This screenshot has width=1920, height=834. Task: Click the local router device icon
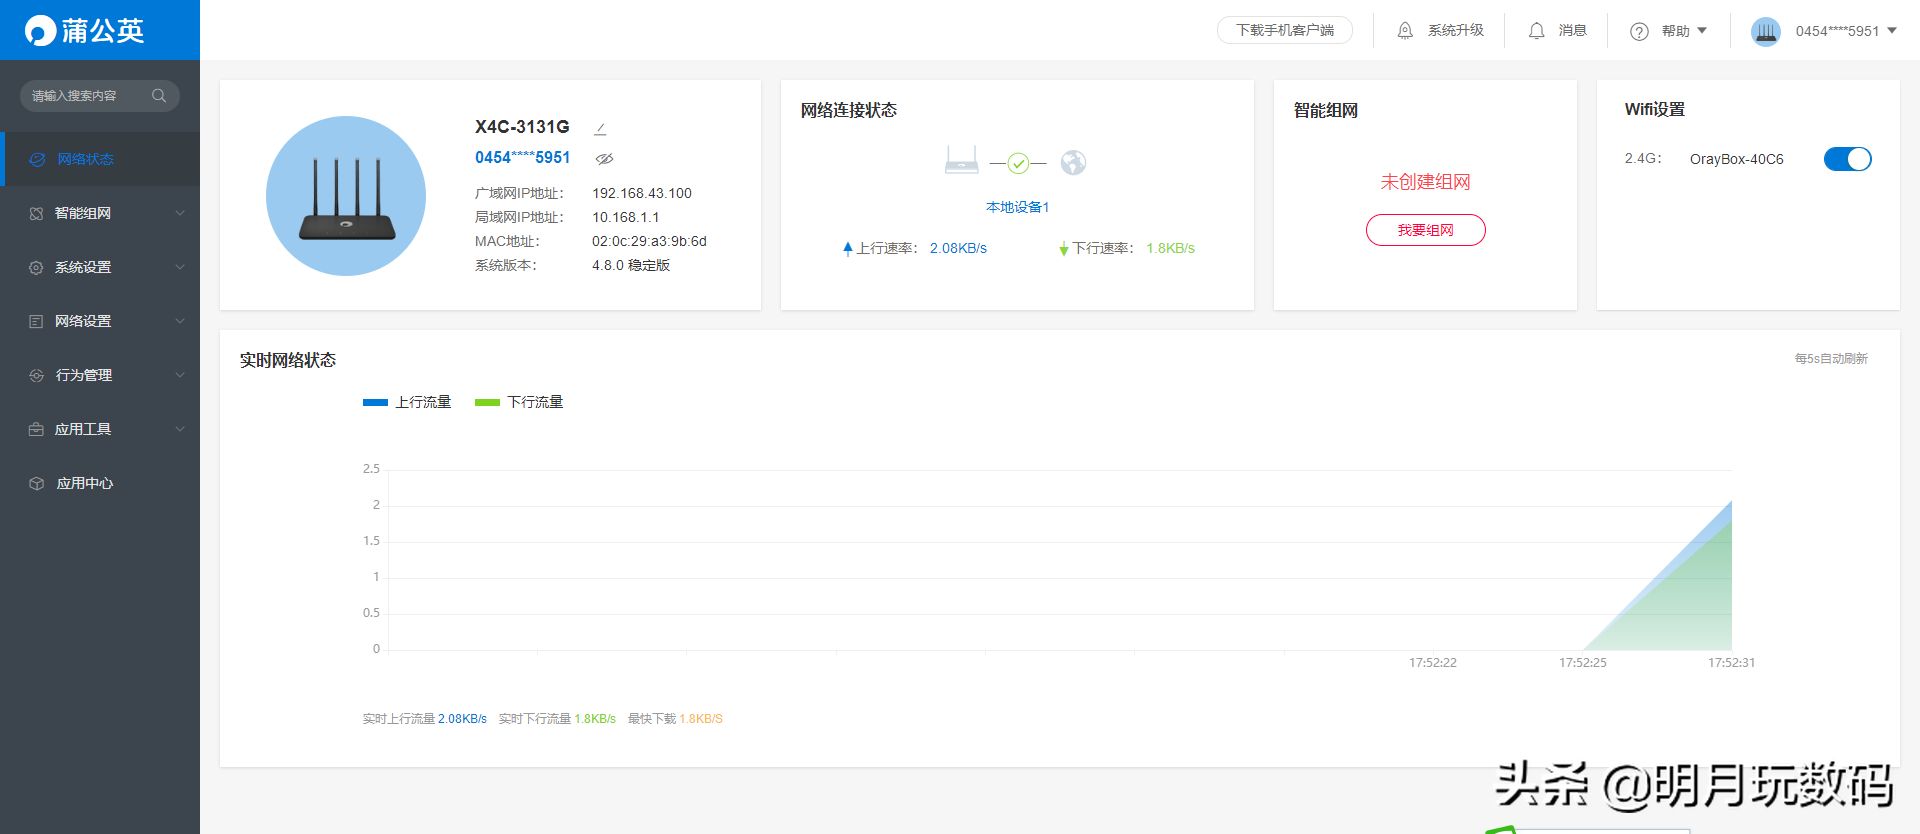click(x=961, y=160)
